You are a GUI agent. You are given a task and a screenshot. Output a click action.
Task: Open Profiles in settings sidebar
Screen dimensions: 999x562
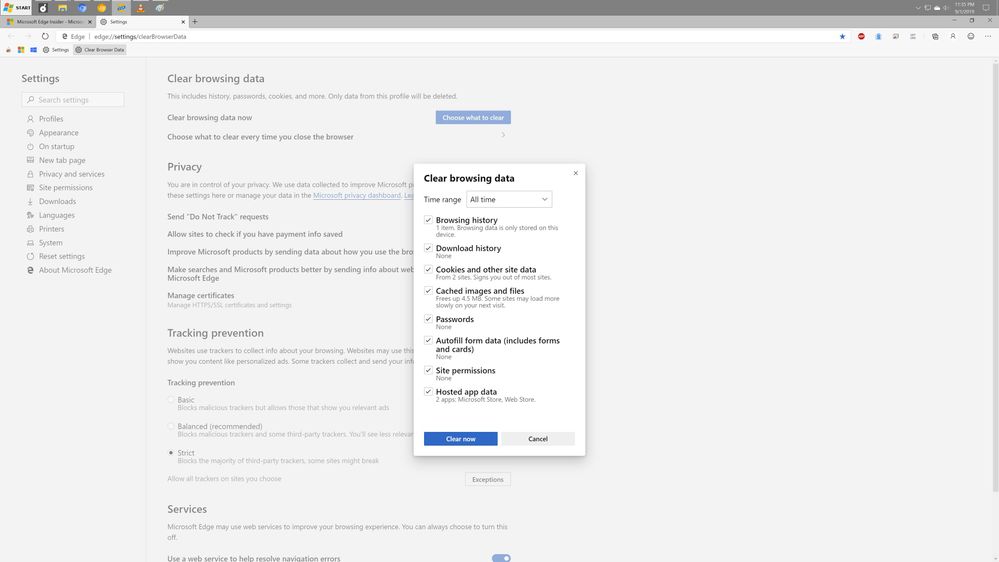[x=51, y=119]
